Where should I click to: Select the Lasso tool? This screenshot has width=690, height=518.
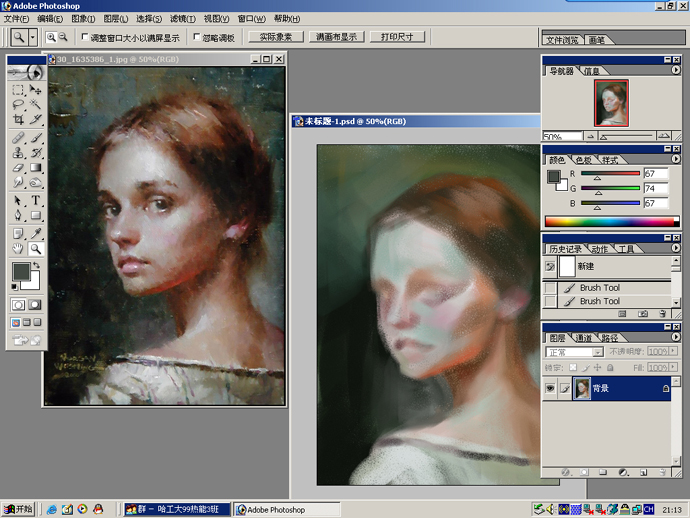18,105
